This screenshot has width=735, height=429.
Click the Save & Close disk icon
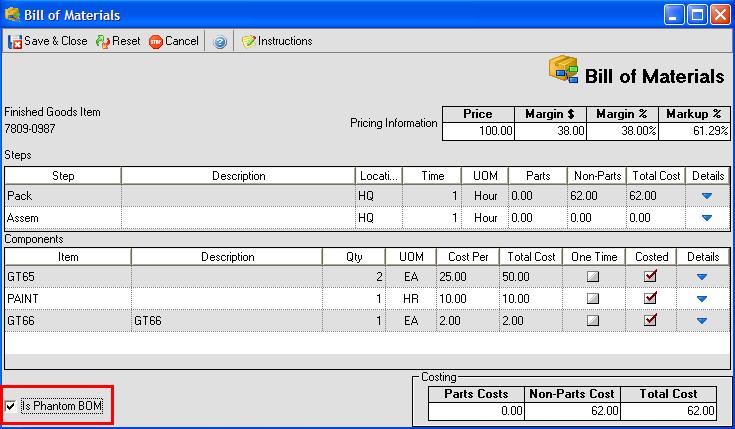pyautogui.click(x=15, y=42)
